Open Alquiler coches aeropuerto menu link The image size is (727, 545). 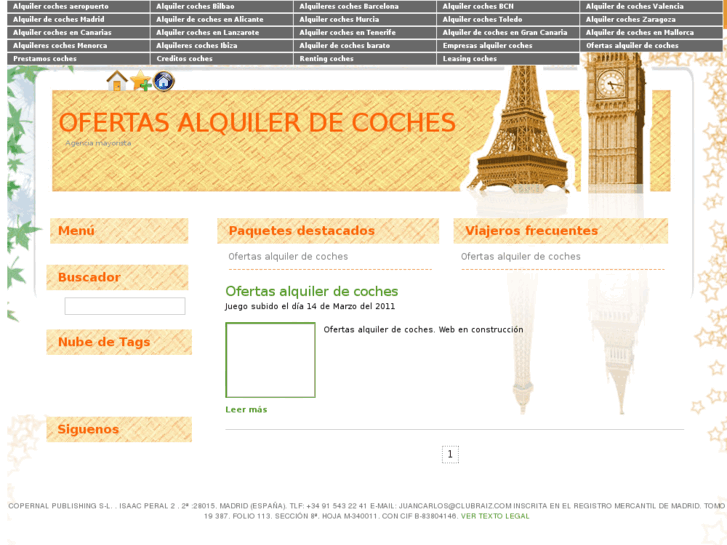(x=78, y=6)
